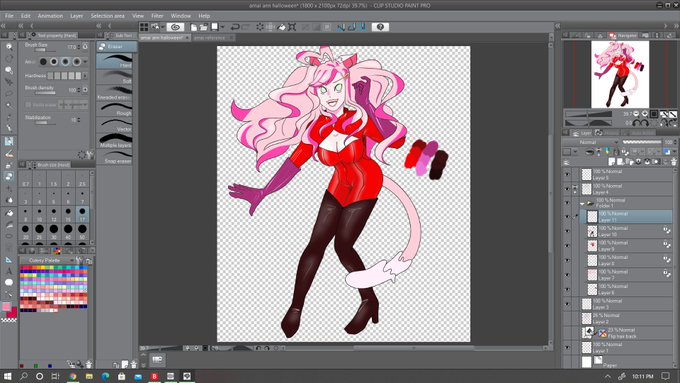Select the Flip hair back layer
This screenshot has height=383, width=680.
click(627, 333)
